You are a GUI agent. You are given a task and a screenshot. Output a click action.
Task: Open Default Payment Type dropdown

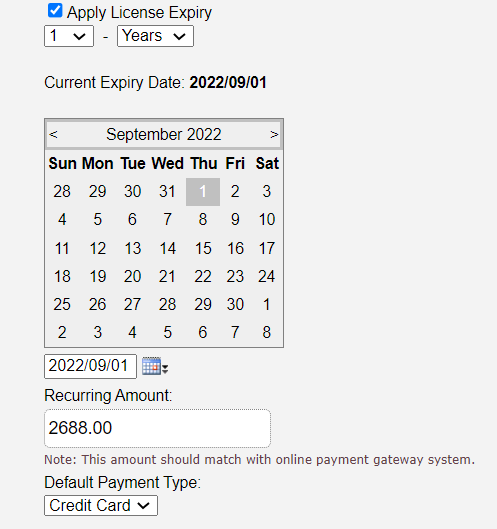pyautogui.click(x=101, y=505)
